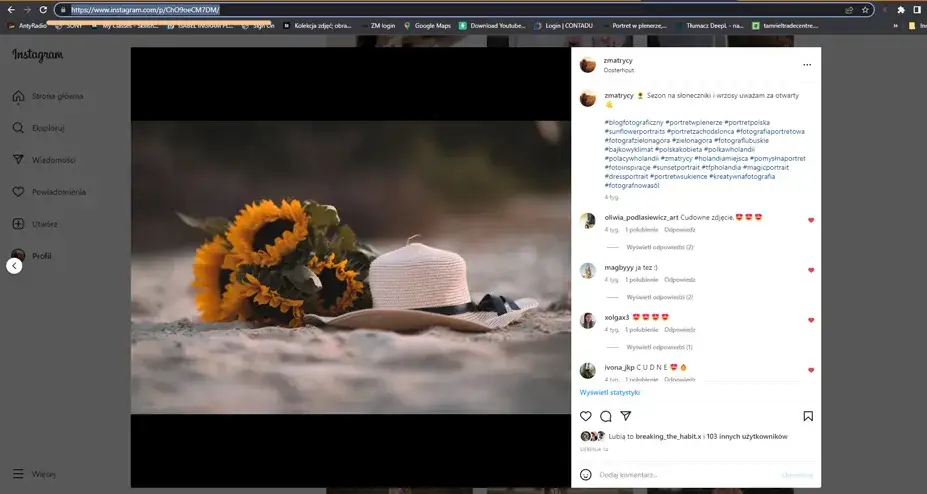Reply to magbyyy via Odpowiedz

click(679, 280)
